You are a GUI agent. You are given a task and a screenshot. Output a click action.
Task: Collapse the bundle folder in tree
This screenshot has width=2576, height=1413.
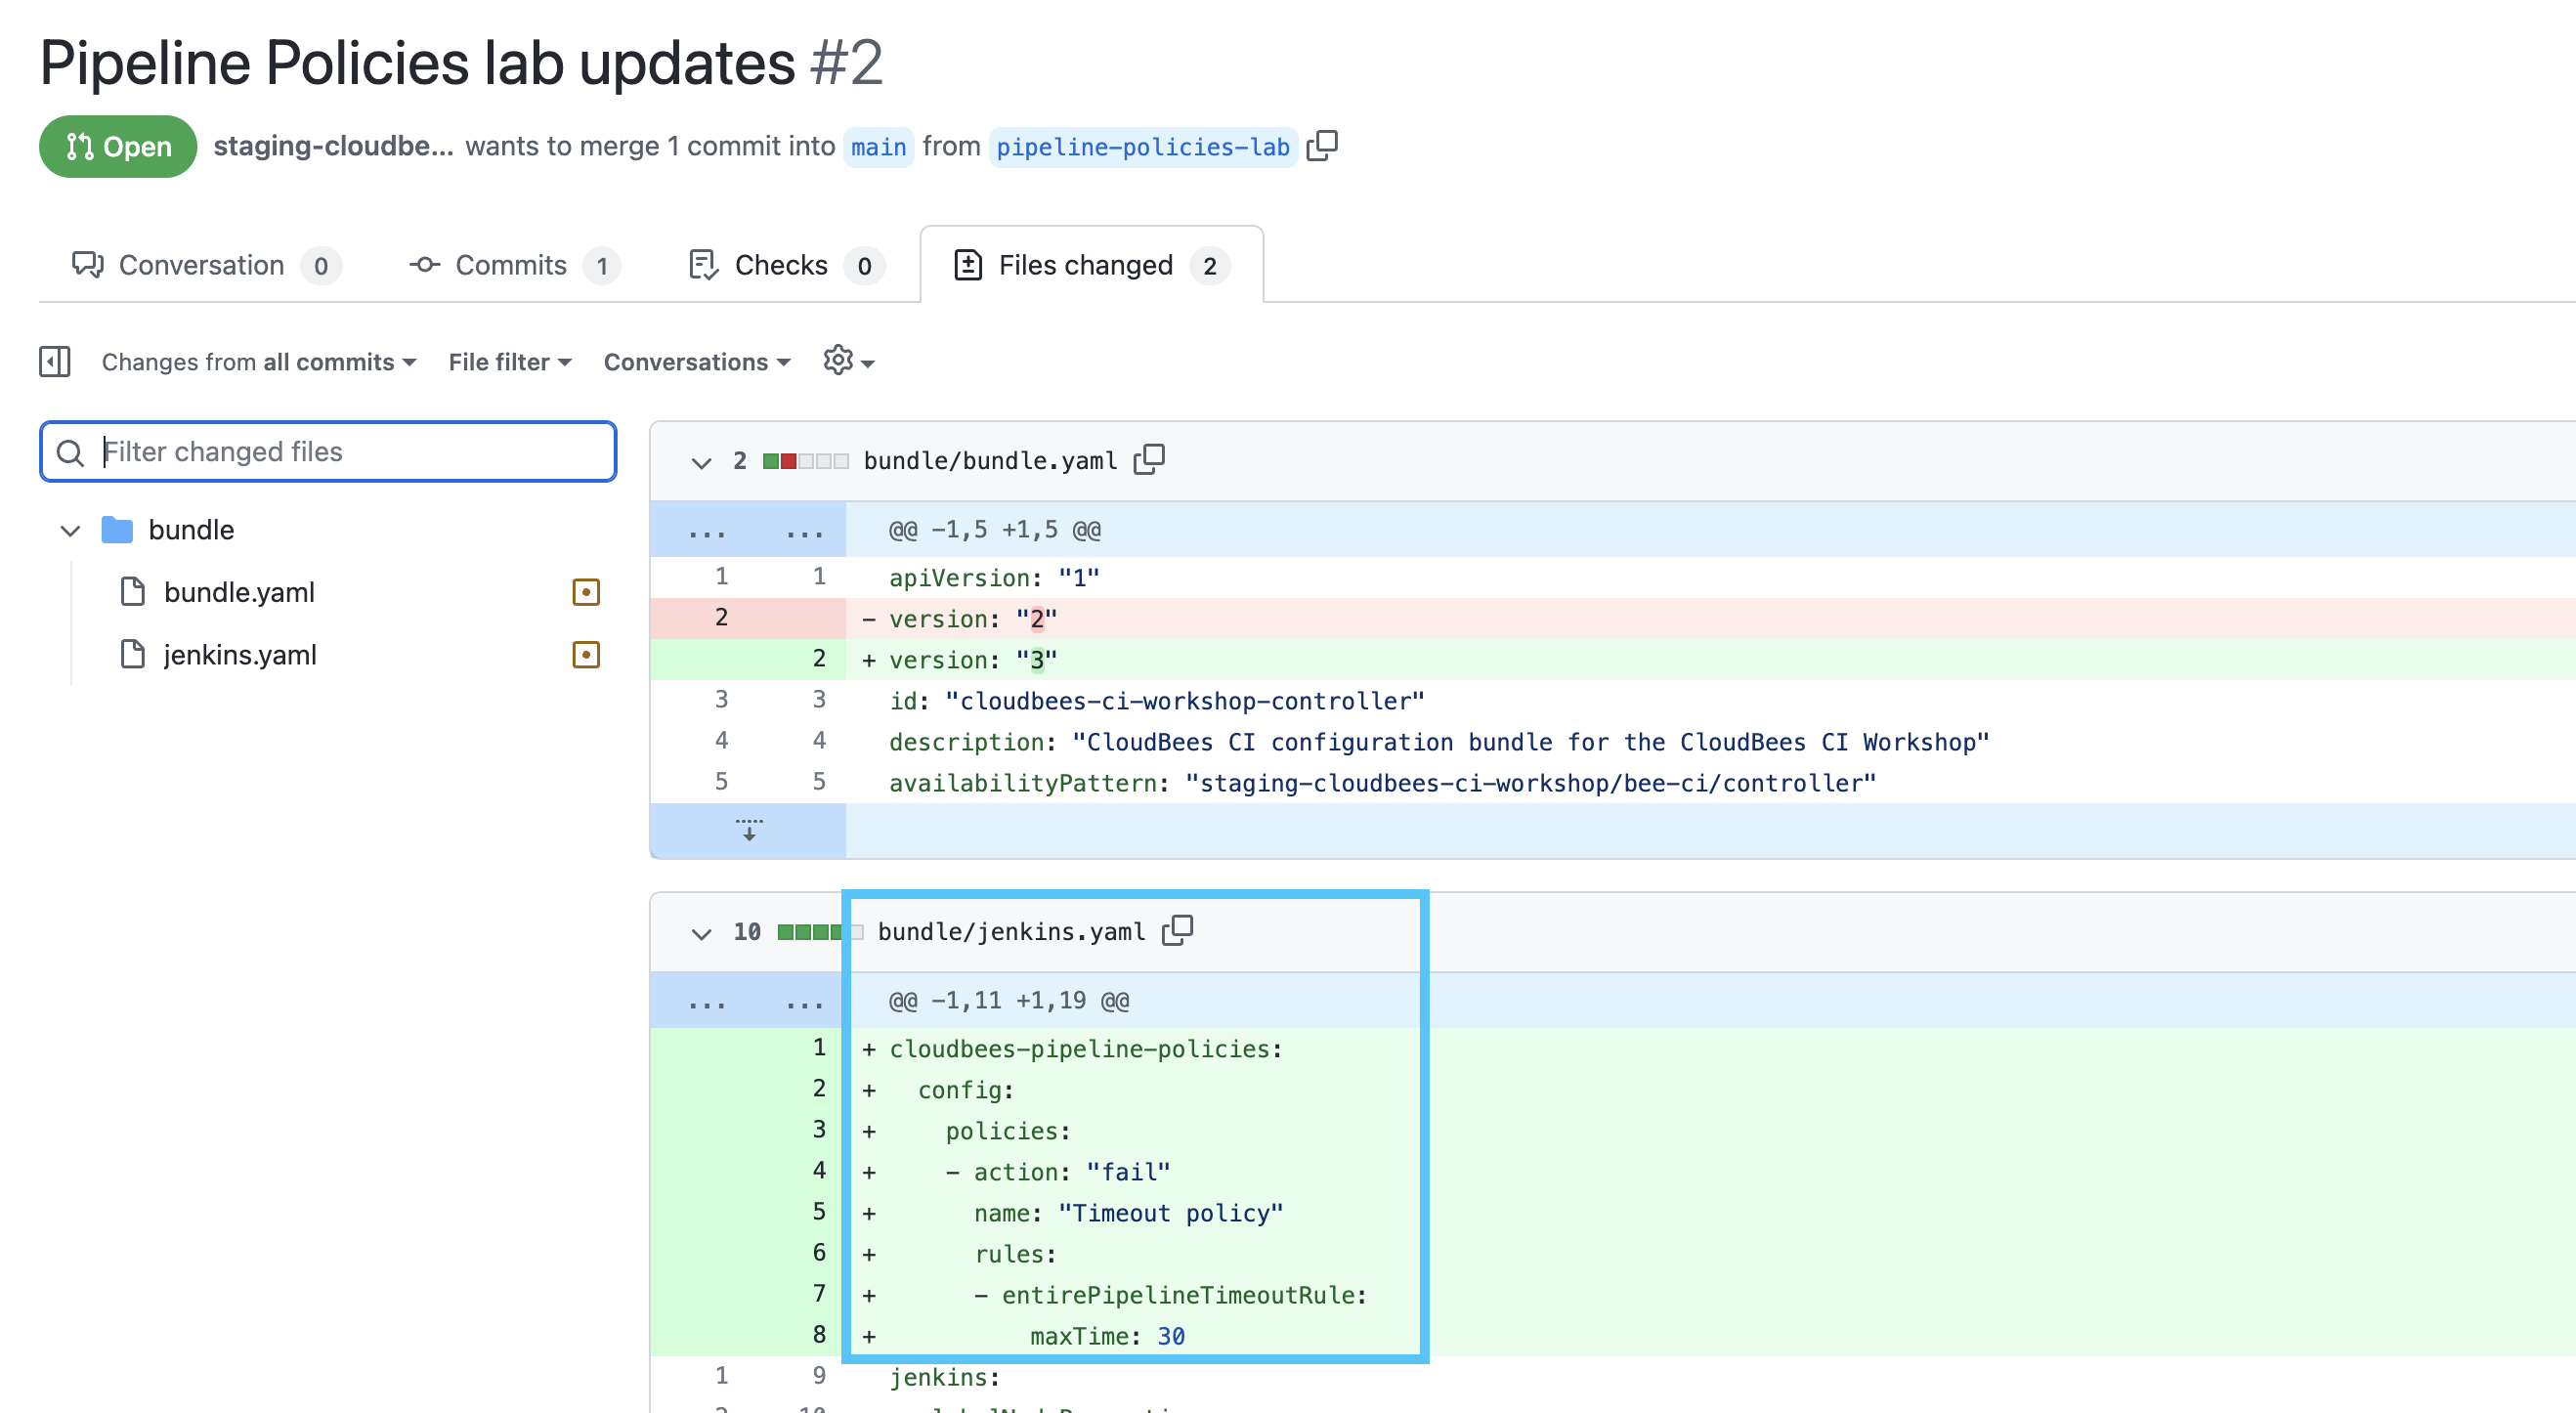coord(70,530)
